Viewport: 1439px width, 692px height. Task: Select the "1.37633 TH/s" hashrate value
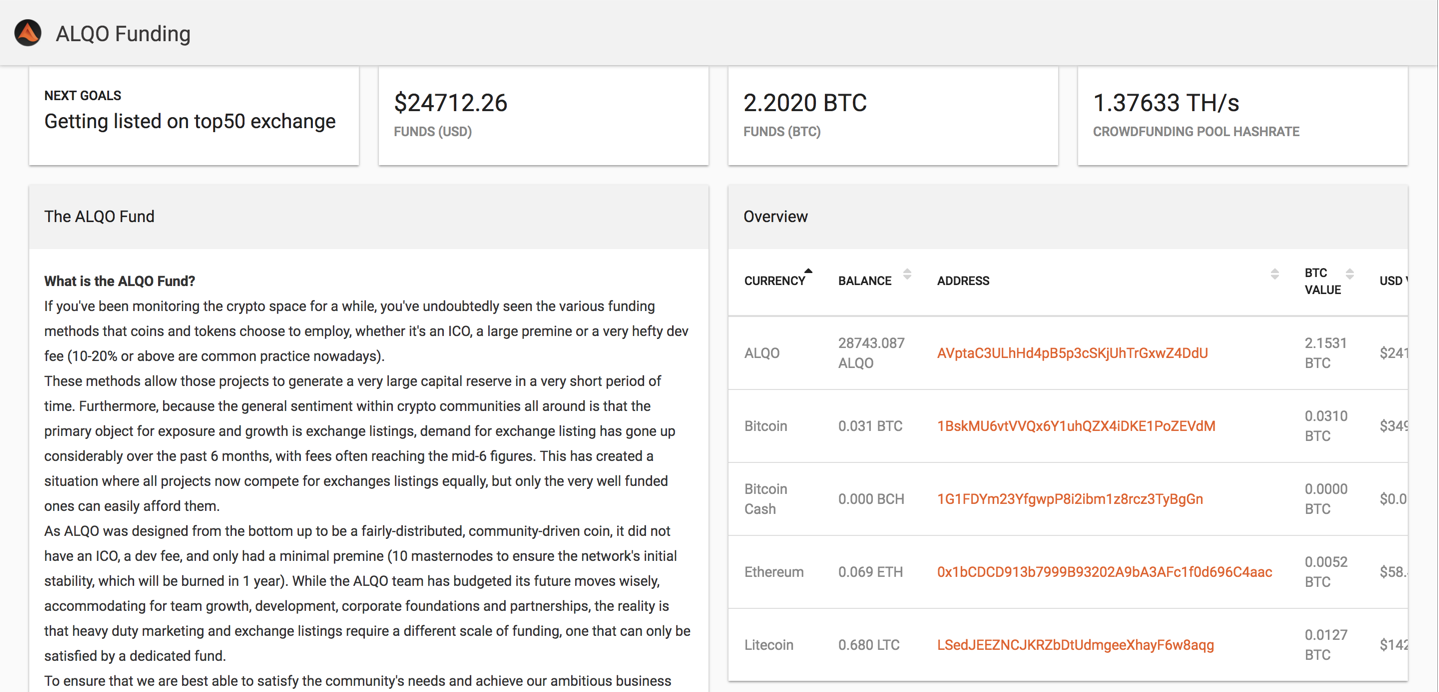[1166, 103]
